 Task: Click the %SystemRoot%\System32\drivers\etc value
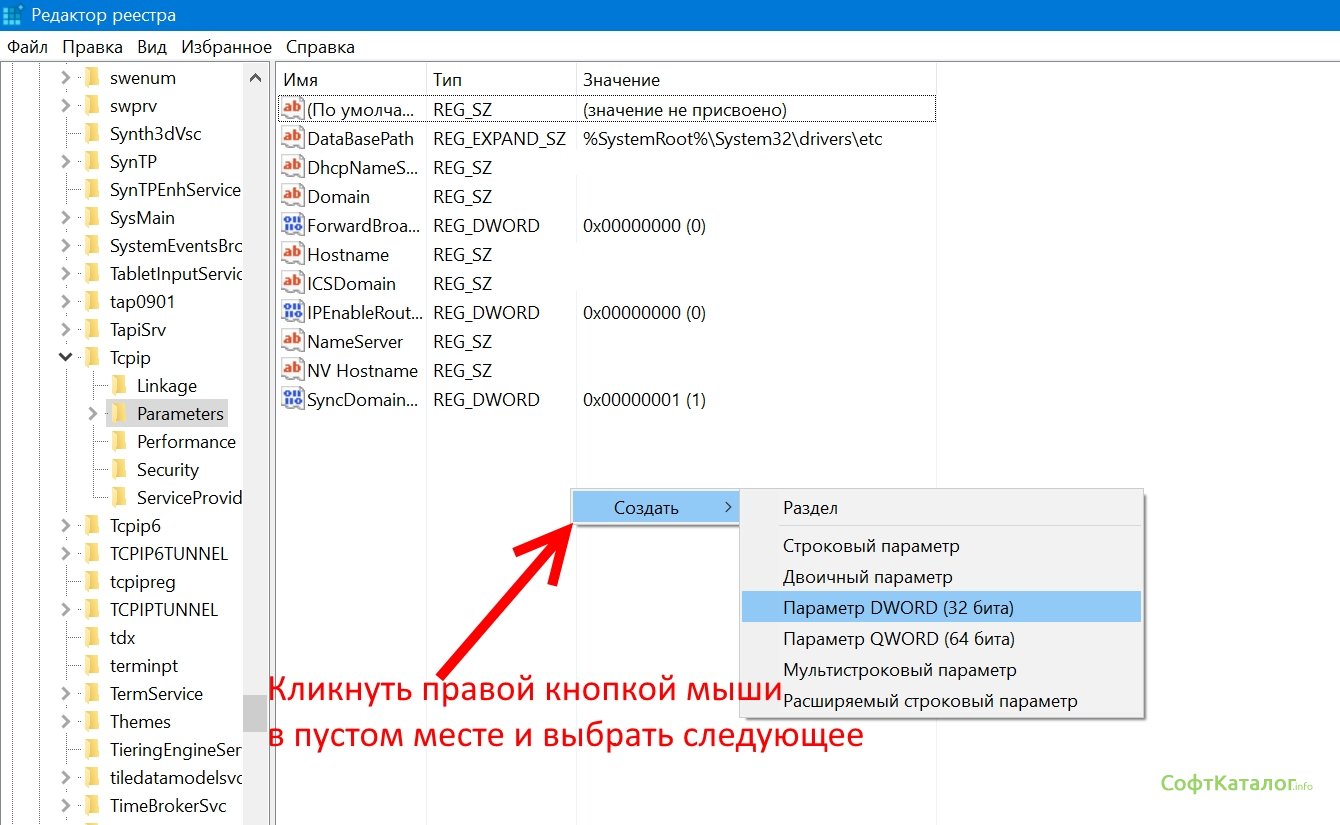click(x=732, y=138)
